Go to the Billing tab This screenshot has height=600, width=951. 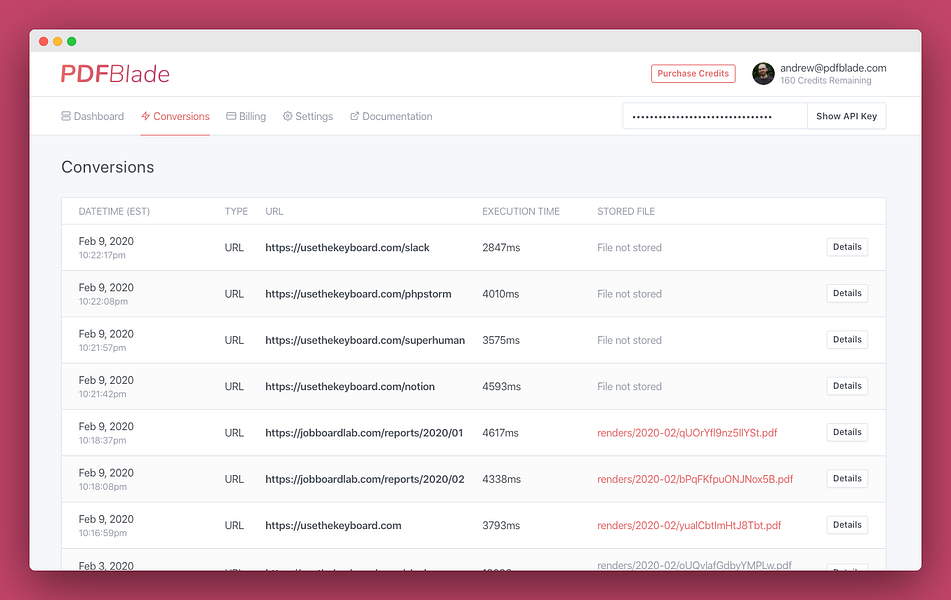click(x=246, y=116)
